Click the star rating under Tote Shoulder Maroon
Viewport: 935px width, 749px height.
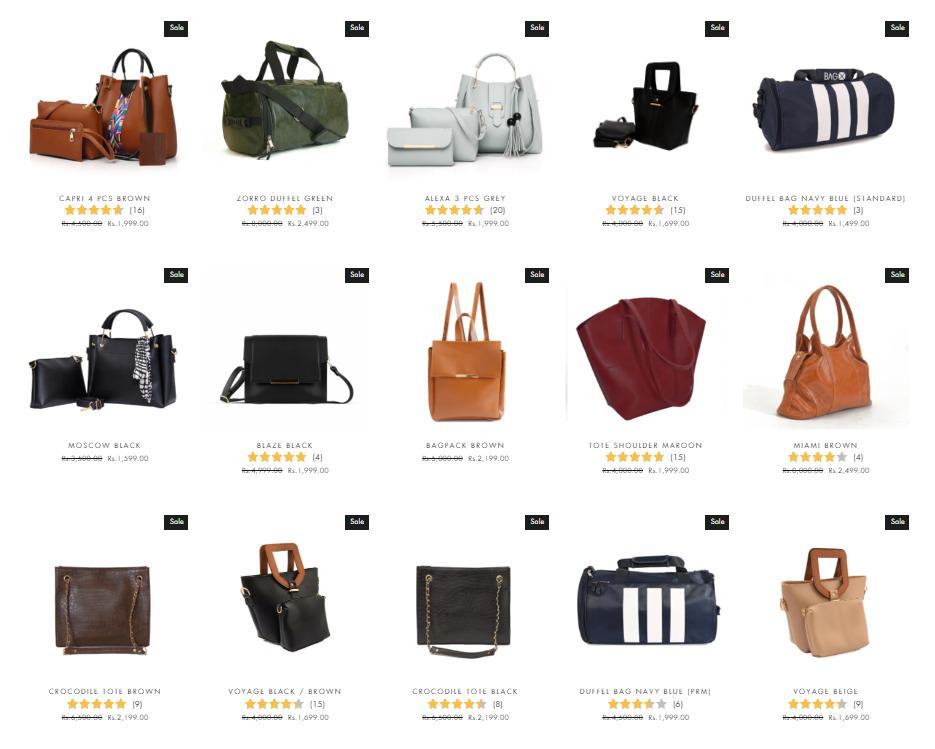coord(634,457)
